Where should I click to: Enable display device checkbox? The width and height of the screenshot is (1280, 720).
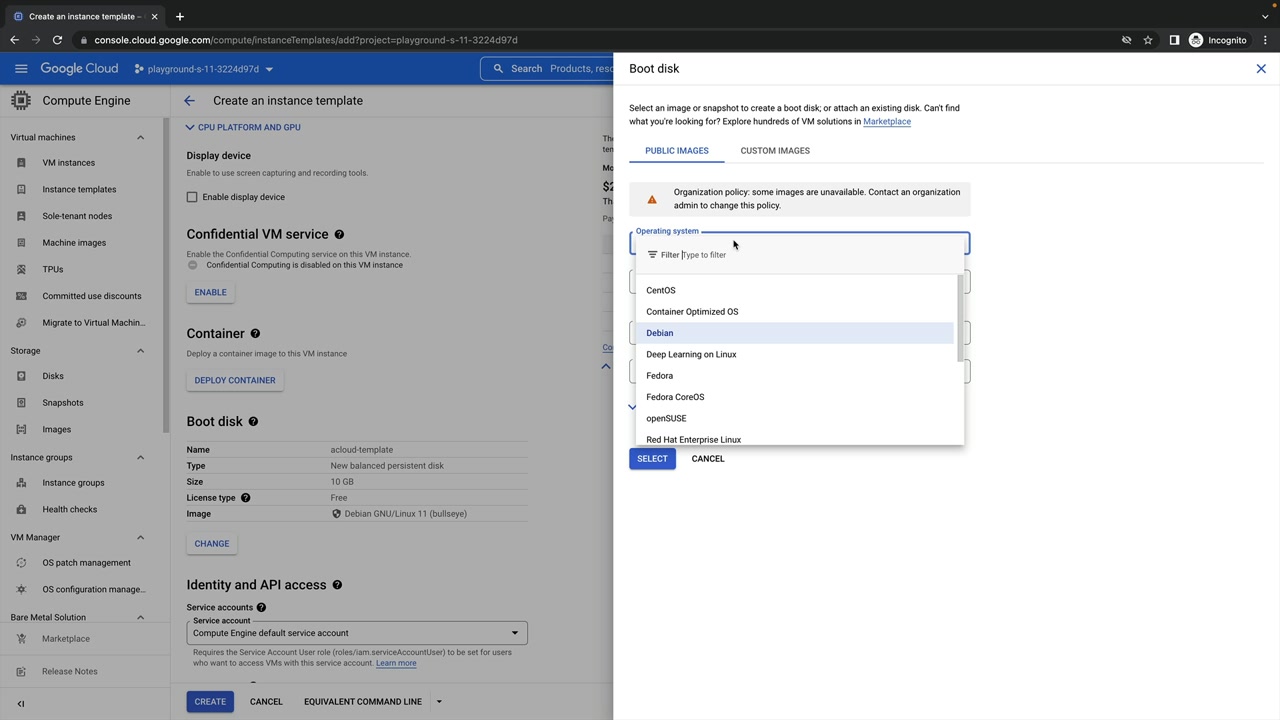[192, 197]
